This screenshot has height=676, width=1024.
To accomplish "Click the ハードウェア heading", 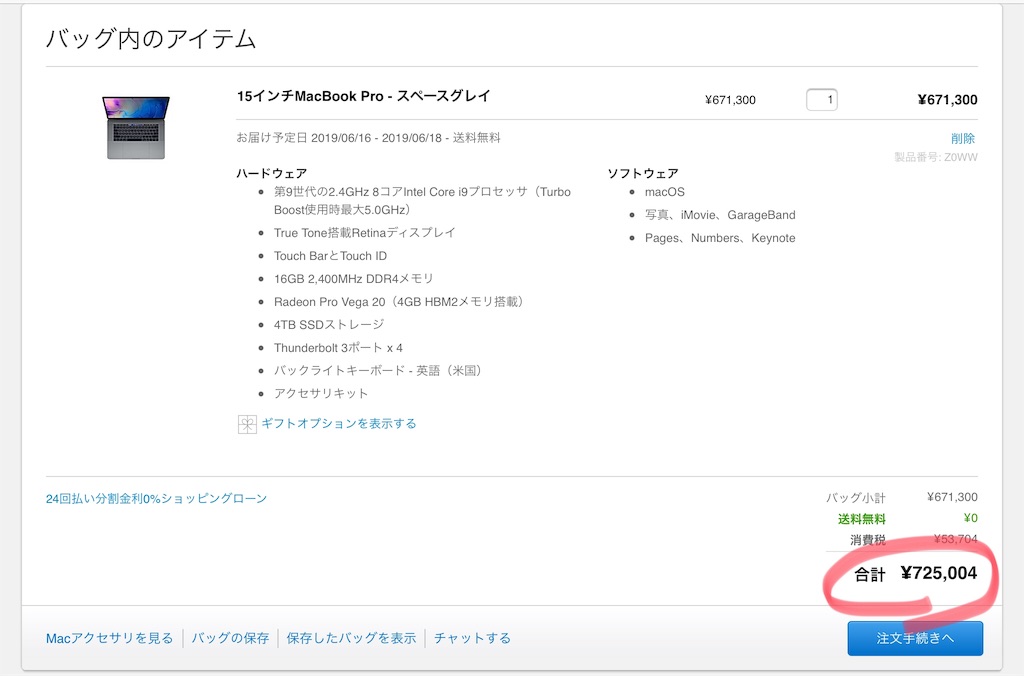I will click(272, 173).
